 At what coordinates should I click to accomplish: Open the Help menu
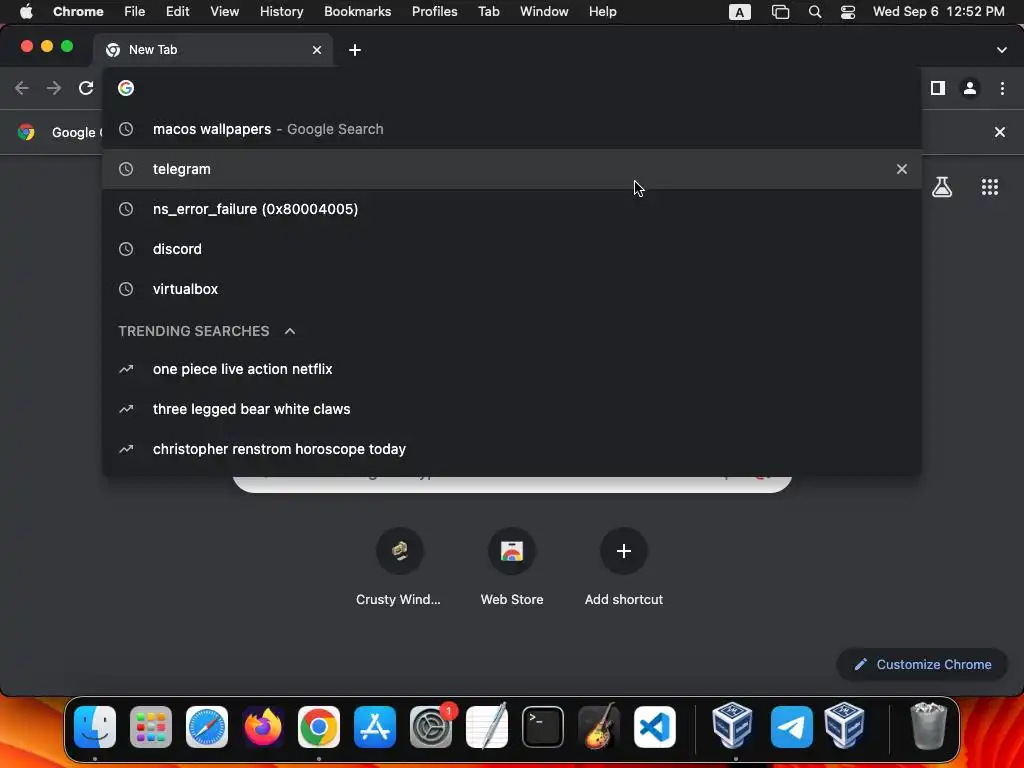click(602, 12)
